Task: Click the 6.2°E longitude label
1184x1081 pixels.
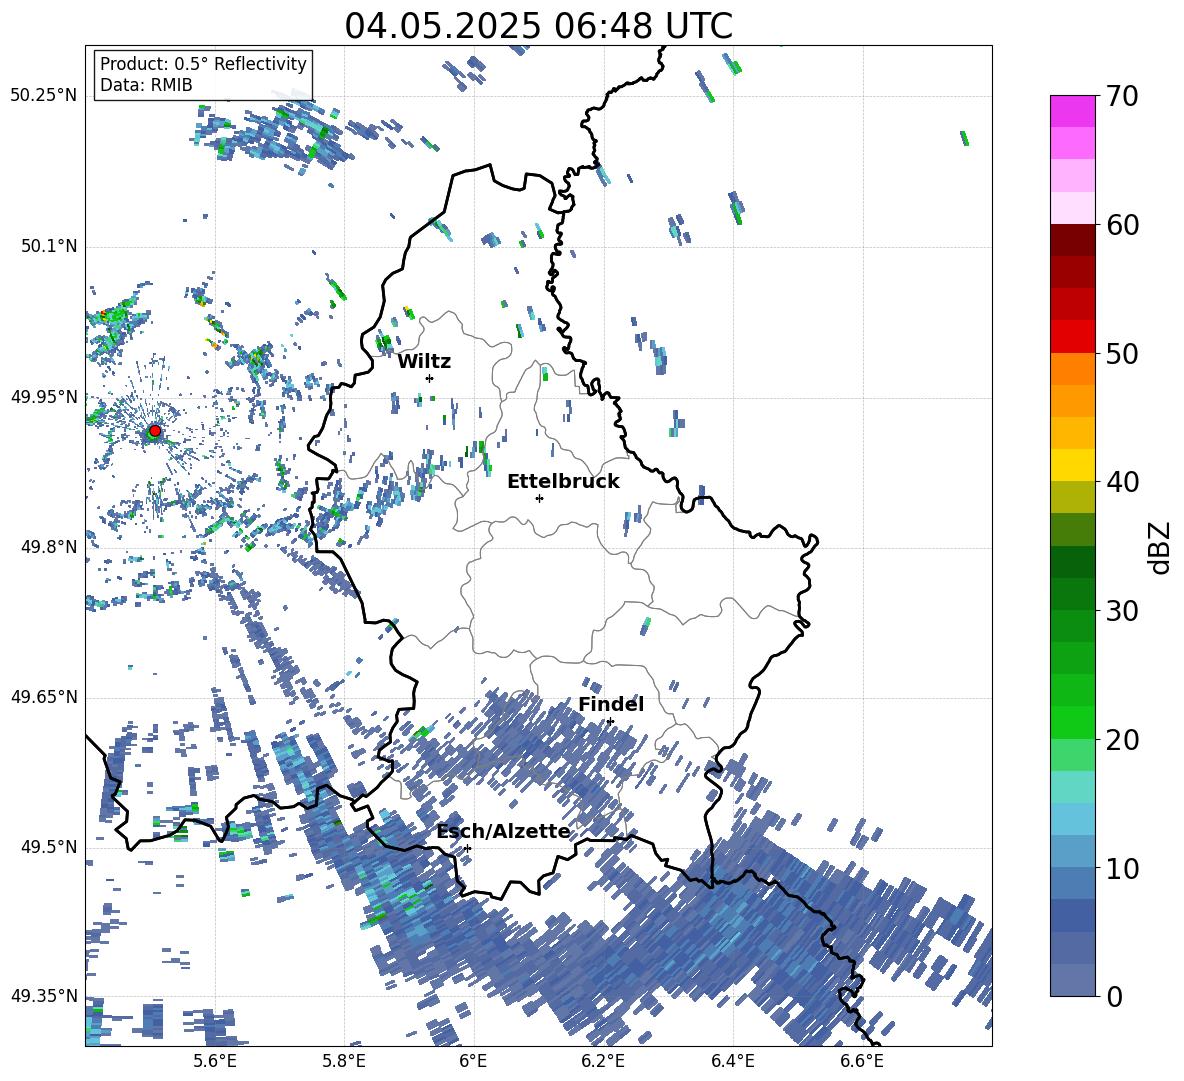Action: point(603,1061)
